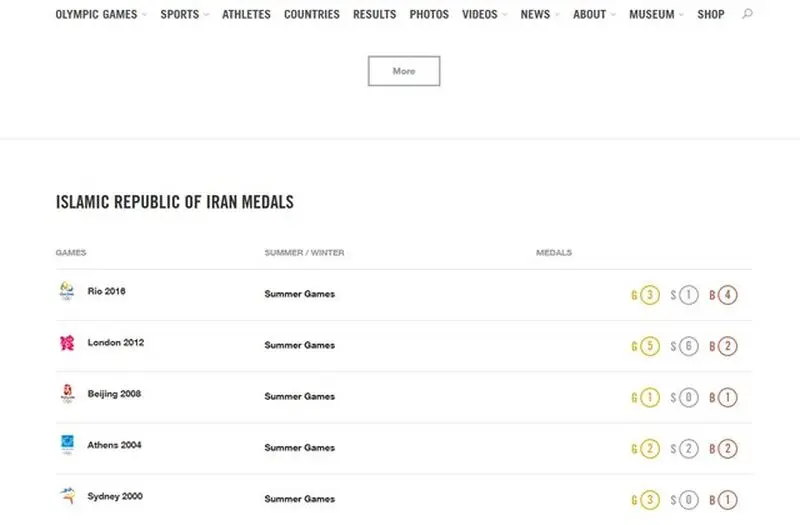Select Beijing 2008 silver medal circle

(688, 397)
